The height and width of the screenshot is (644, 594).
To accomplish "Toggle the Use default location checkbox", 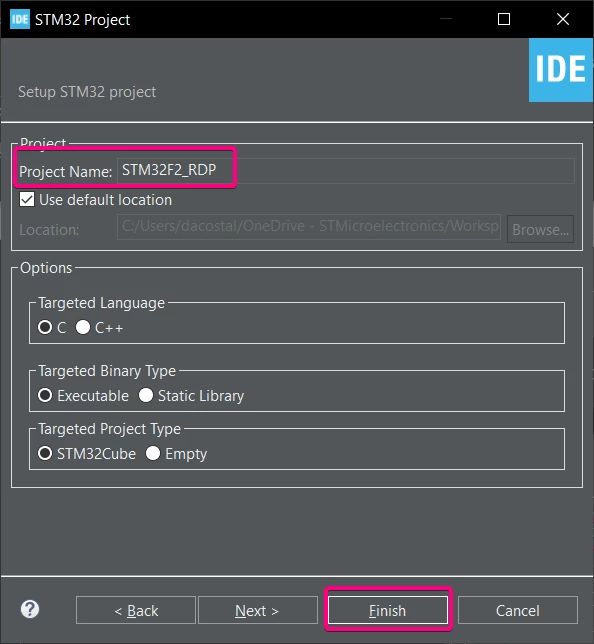I will [x=27, y=200].
